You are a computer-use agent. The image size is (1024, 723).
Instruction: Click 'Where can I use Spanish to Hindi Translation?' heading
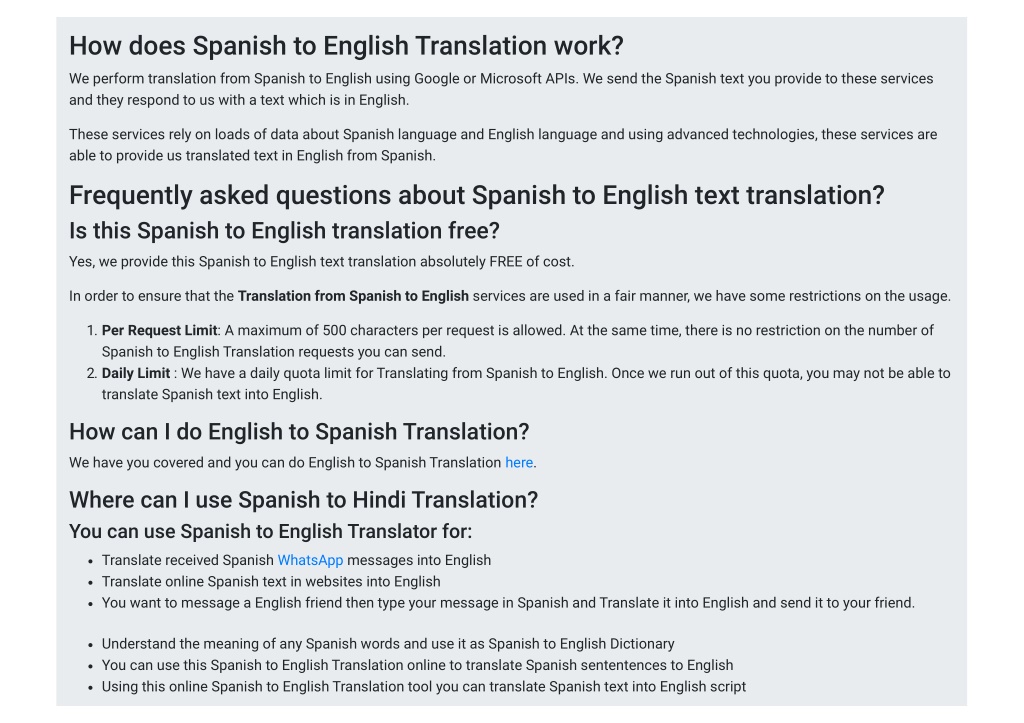pyautogui.click(x=304, y=500)
